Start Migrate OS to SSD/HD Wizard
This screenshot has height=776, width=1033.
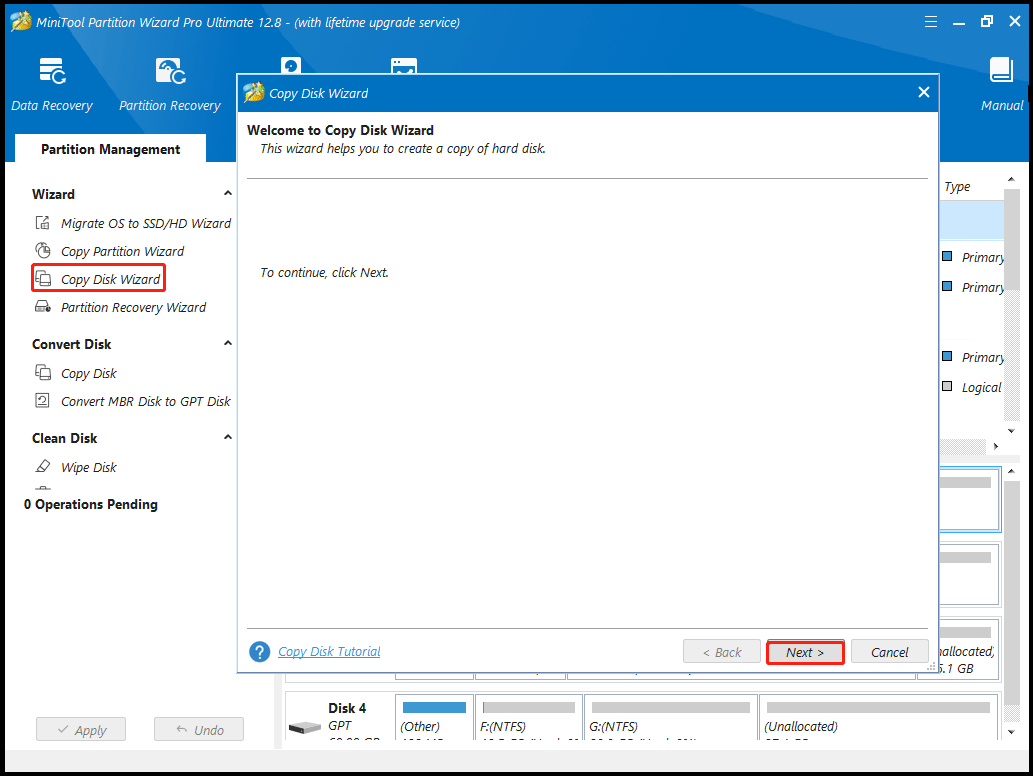(145, 223)
